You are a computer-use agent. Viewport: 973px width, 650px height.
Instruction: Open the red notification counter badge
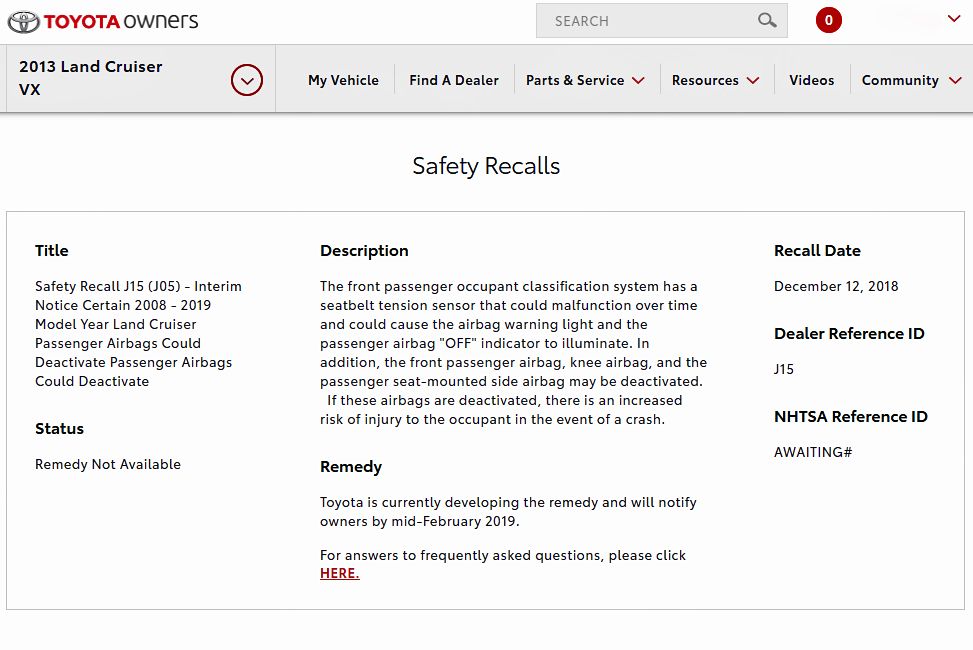[828, 20]
